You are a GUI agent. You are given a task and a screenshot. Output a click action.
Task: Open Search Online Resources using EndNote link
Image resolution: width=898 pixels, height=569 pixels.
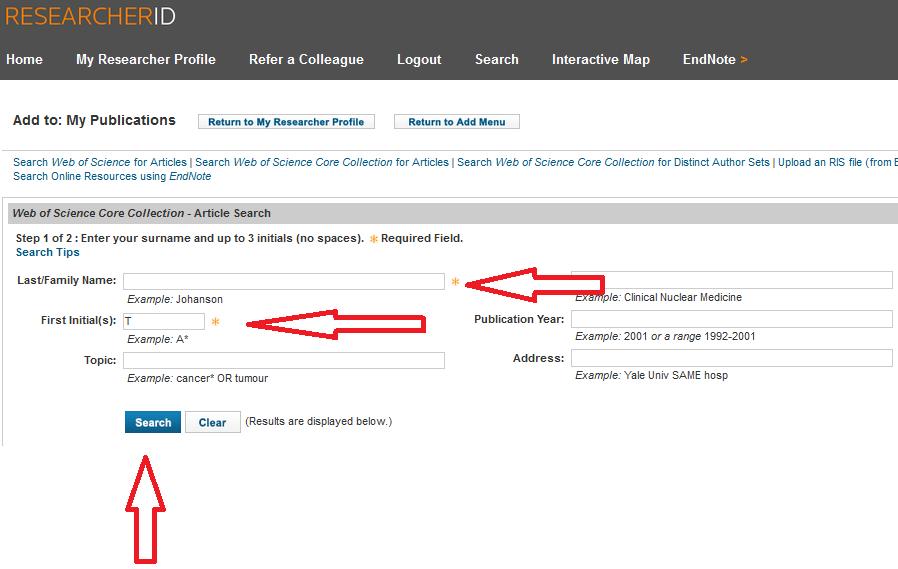pos(112,176)
